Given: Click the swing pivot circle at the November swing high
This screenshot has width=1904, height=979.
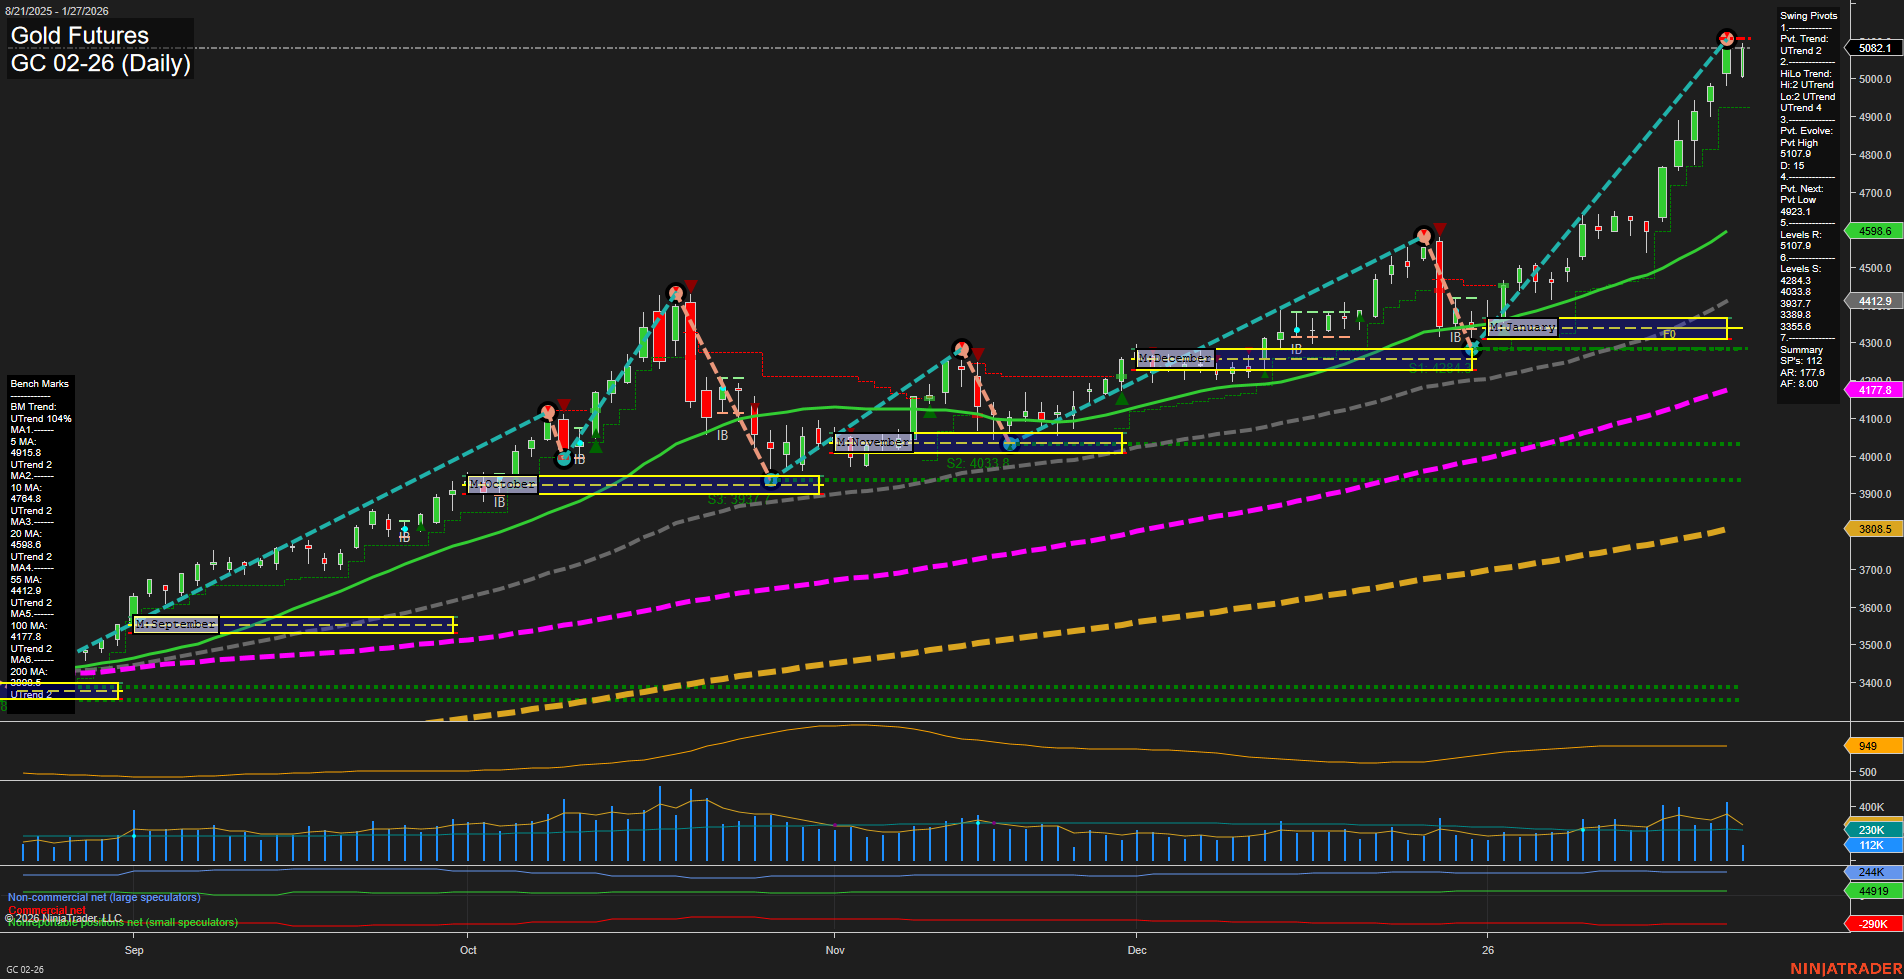Looking at the screenshot, I should tap(960, 350).
